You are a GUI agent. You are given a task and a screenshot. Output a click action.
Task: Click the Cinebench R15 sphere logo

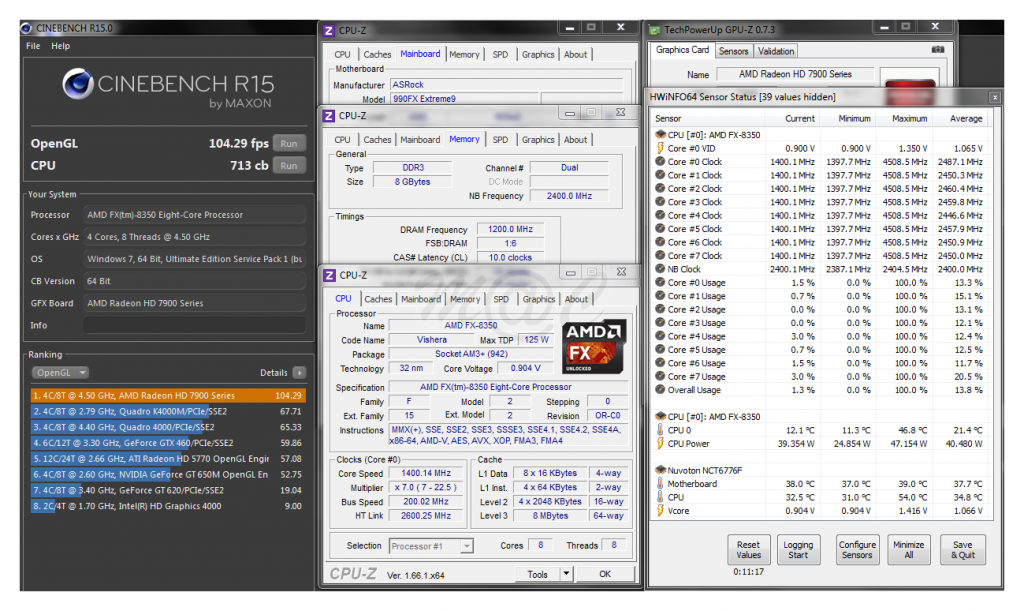pyautogui.click(x=78, y=84)
